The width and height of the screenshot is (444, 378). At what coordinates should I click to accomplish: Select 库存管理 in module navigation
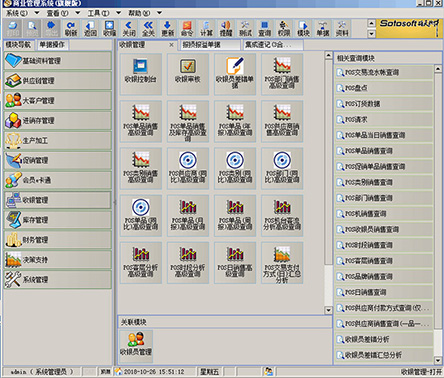pos(58,220)
